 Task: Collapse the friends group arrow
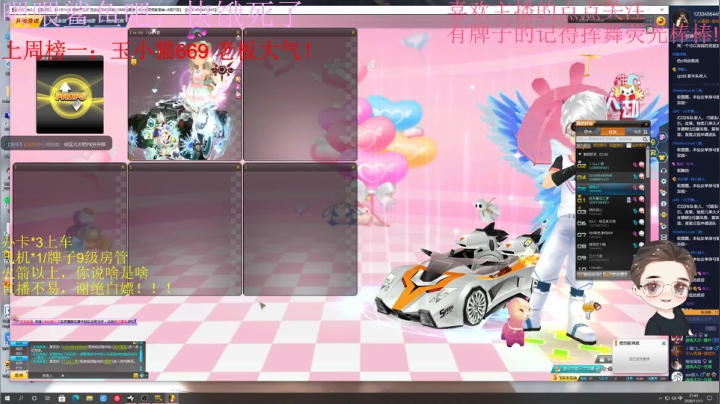580,154
